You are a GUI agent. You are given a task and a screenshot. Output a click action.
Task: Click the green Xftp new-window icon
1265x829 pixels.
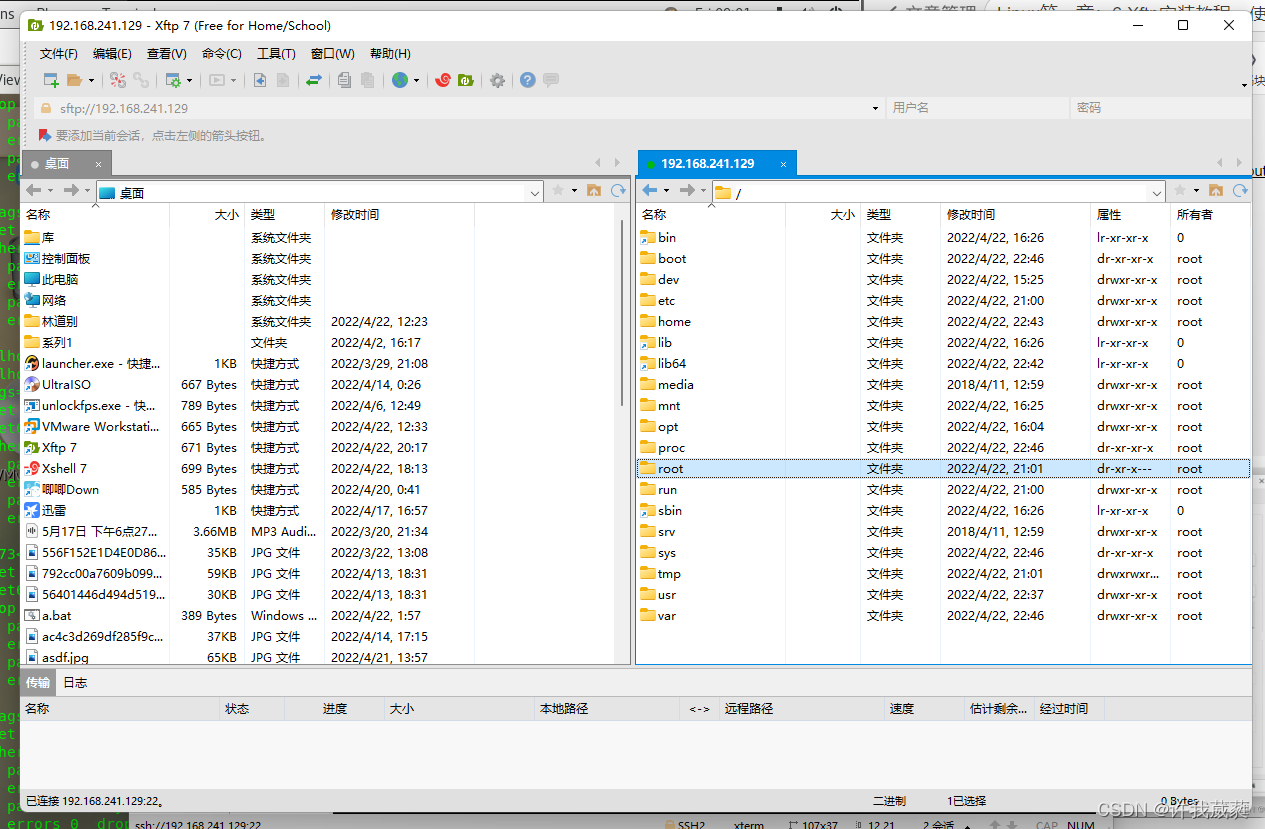point(465,80)
